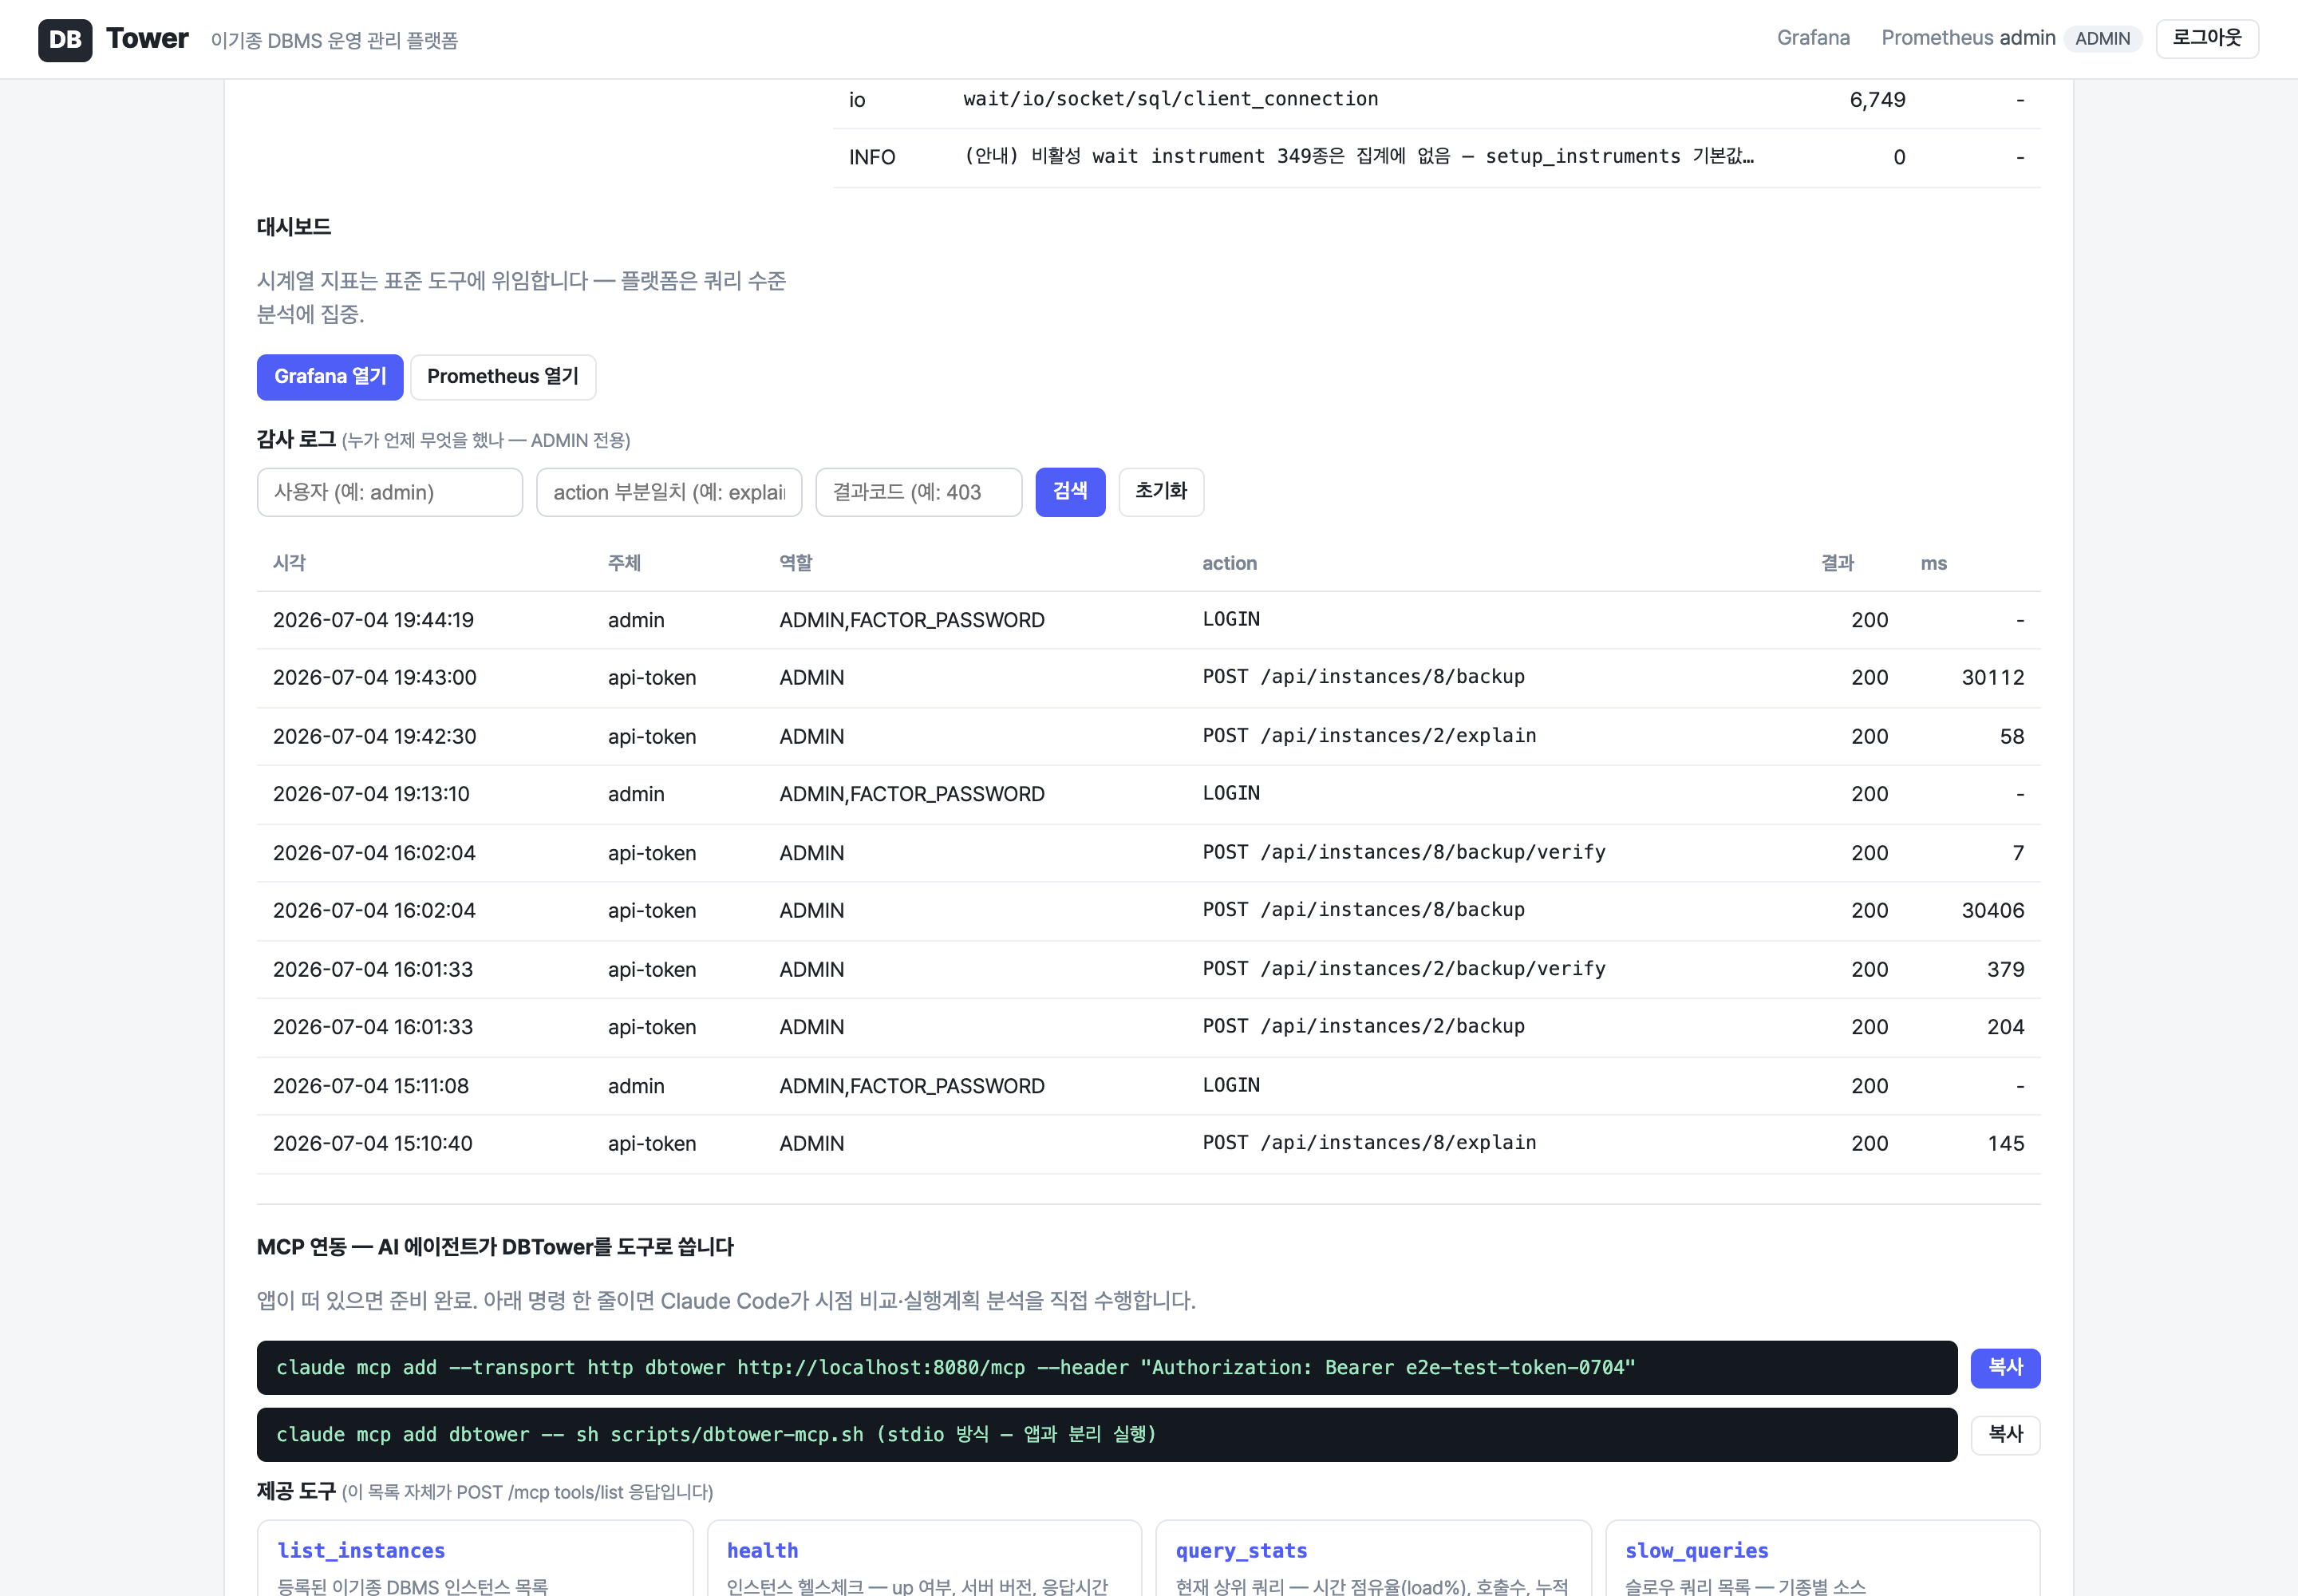Click the 결과 column header

coord(1837,563)
